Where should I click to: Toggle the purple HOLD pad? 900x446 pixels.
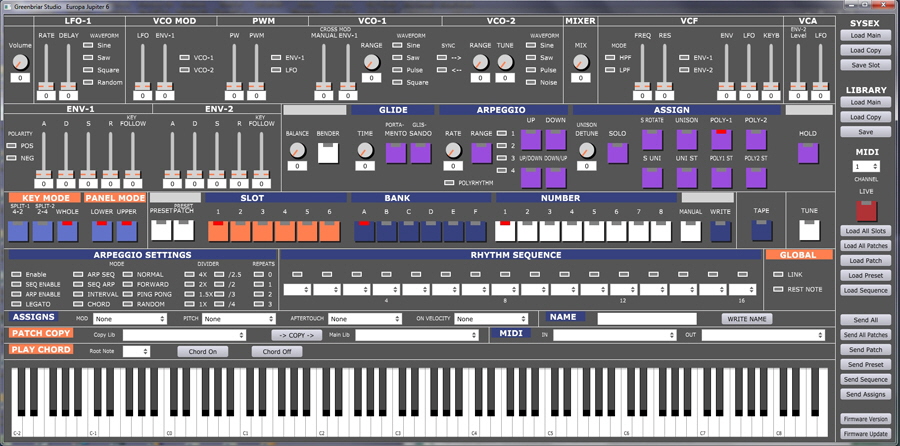[x=808, y=153]
